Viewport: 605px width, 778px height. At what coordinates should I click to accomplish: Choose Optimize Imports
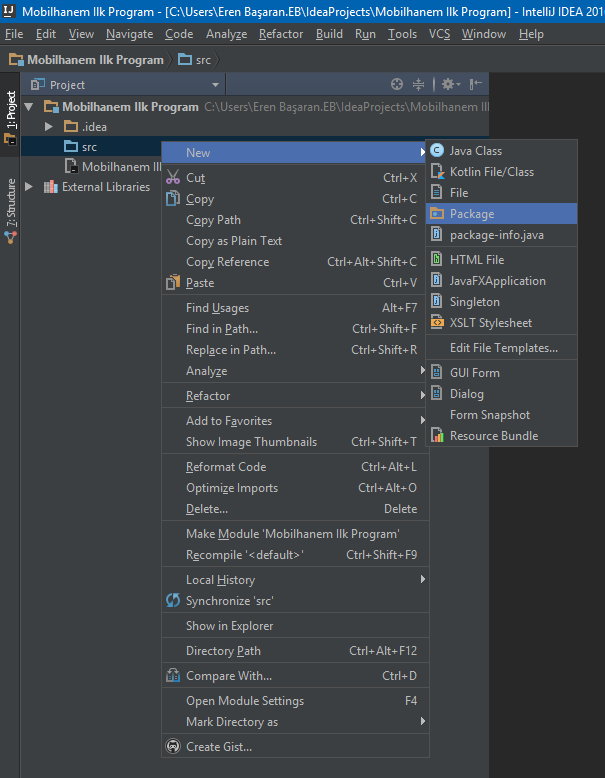295,488
